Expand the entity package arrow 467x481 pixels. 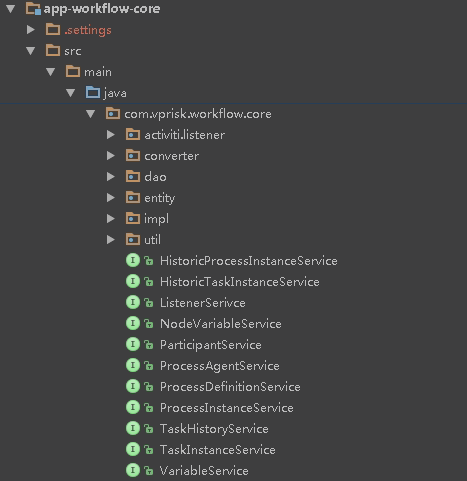click(111, 198)
